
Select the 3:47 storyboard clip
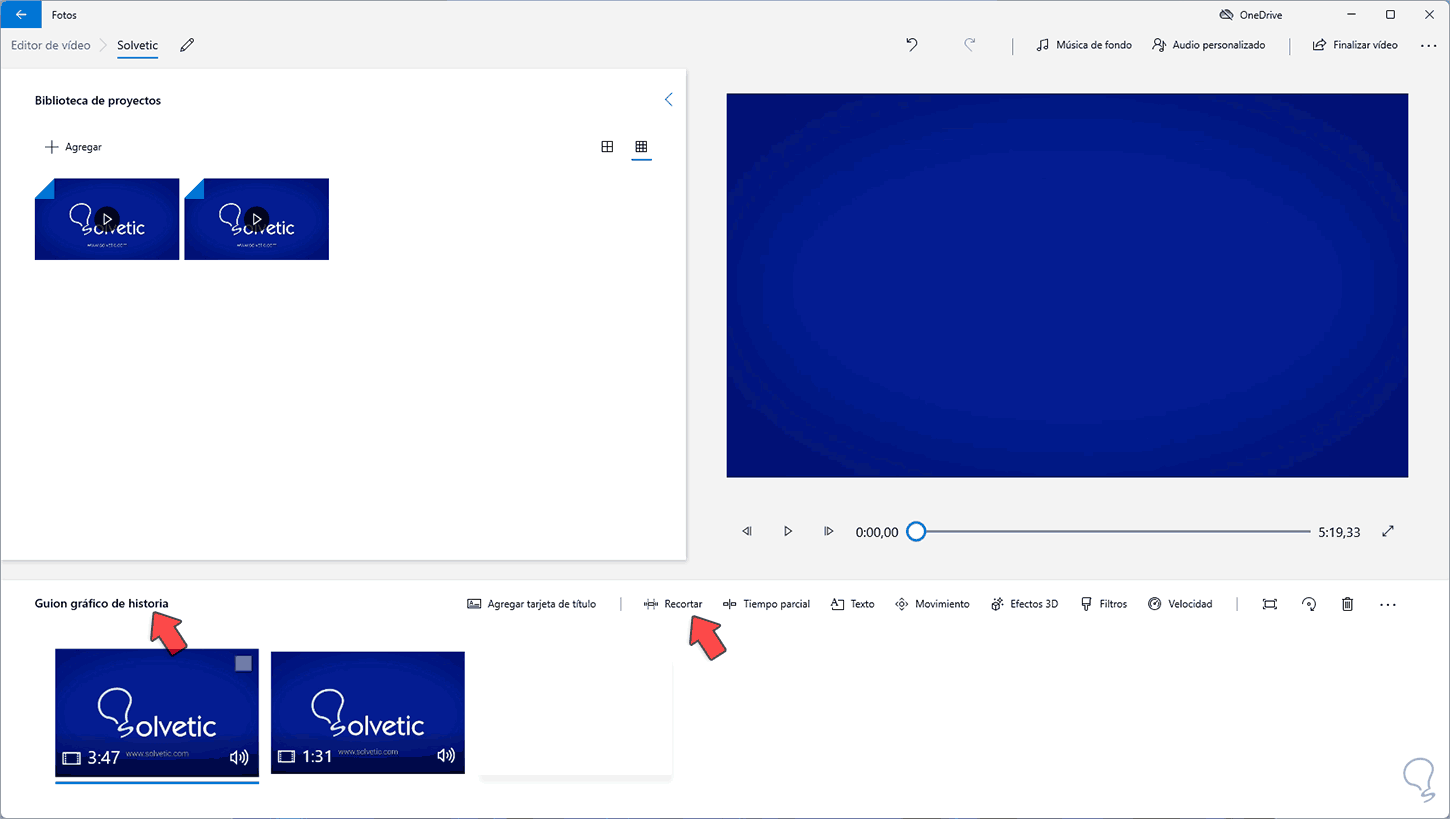[x=157, y=712]
